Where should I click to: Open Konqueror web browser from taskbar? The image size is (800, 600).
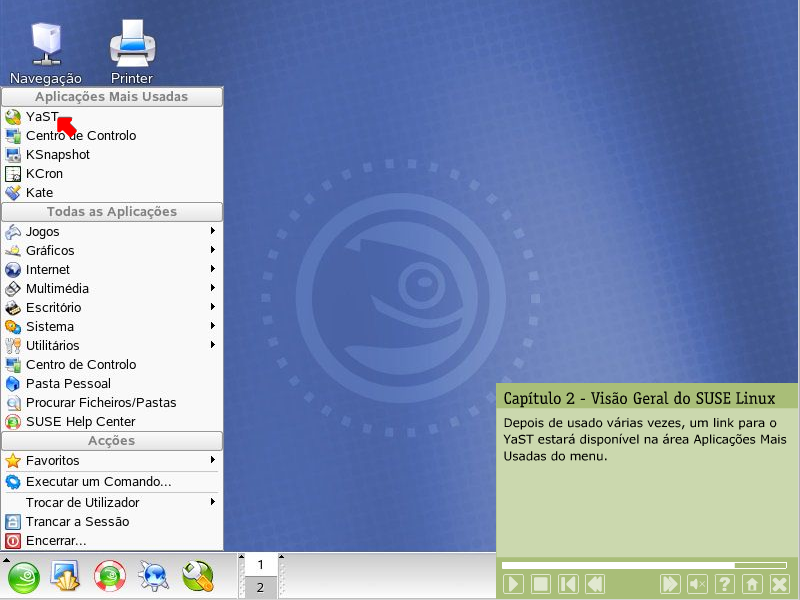(154, 576)
